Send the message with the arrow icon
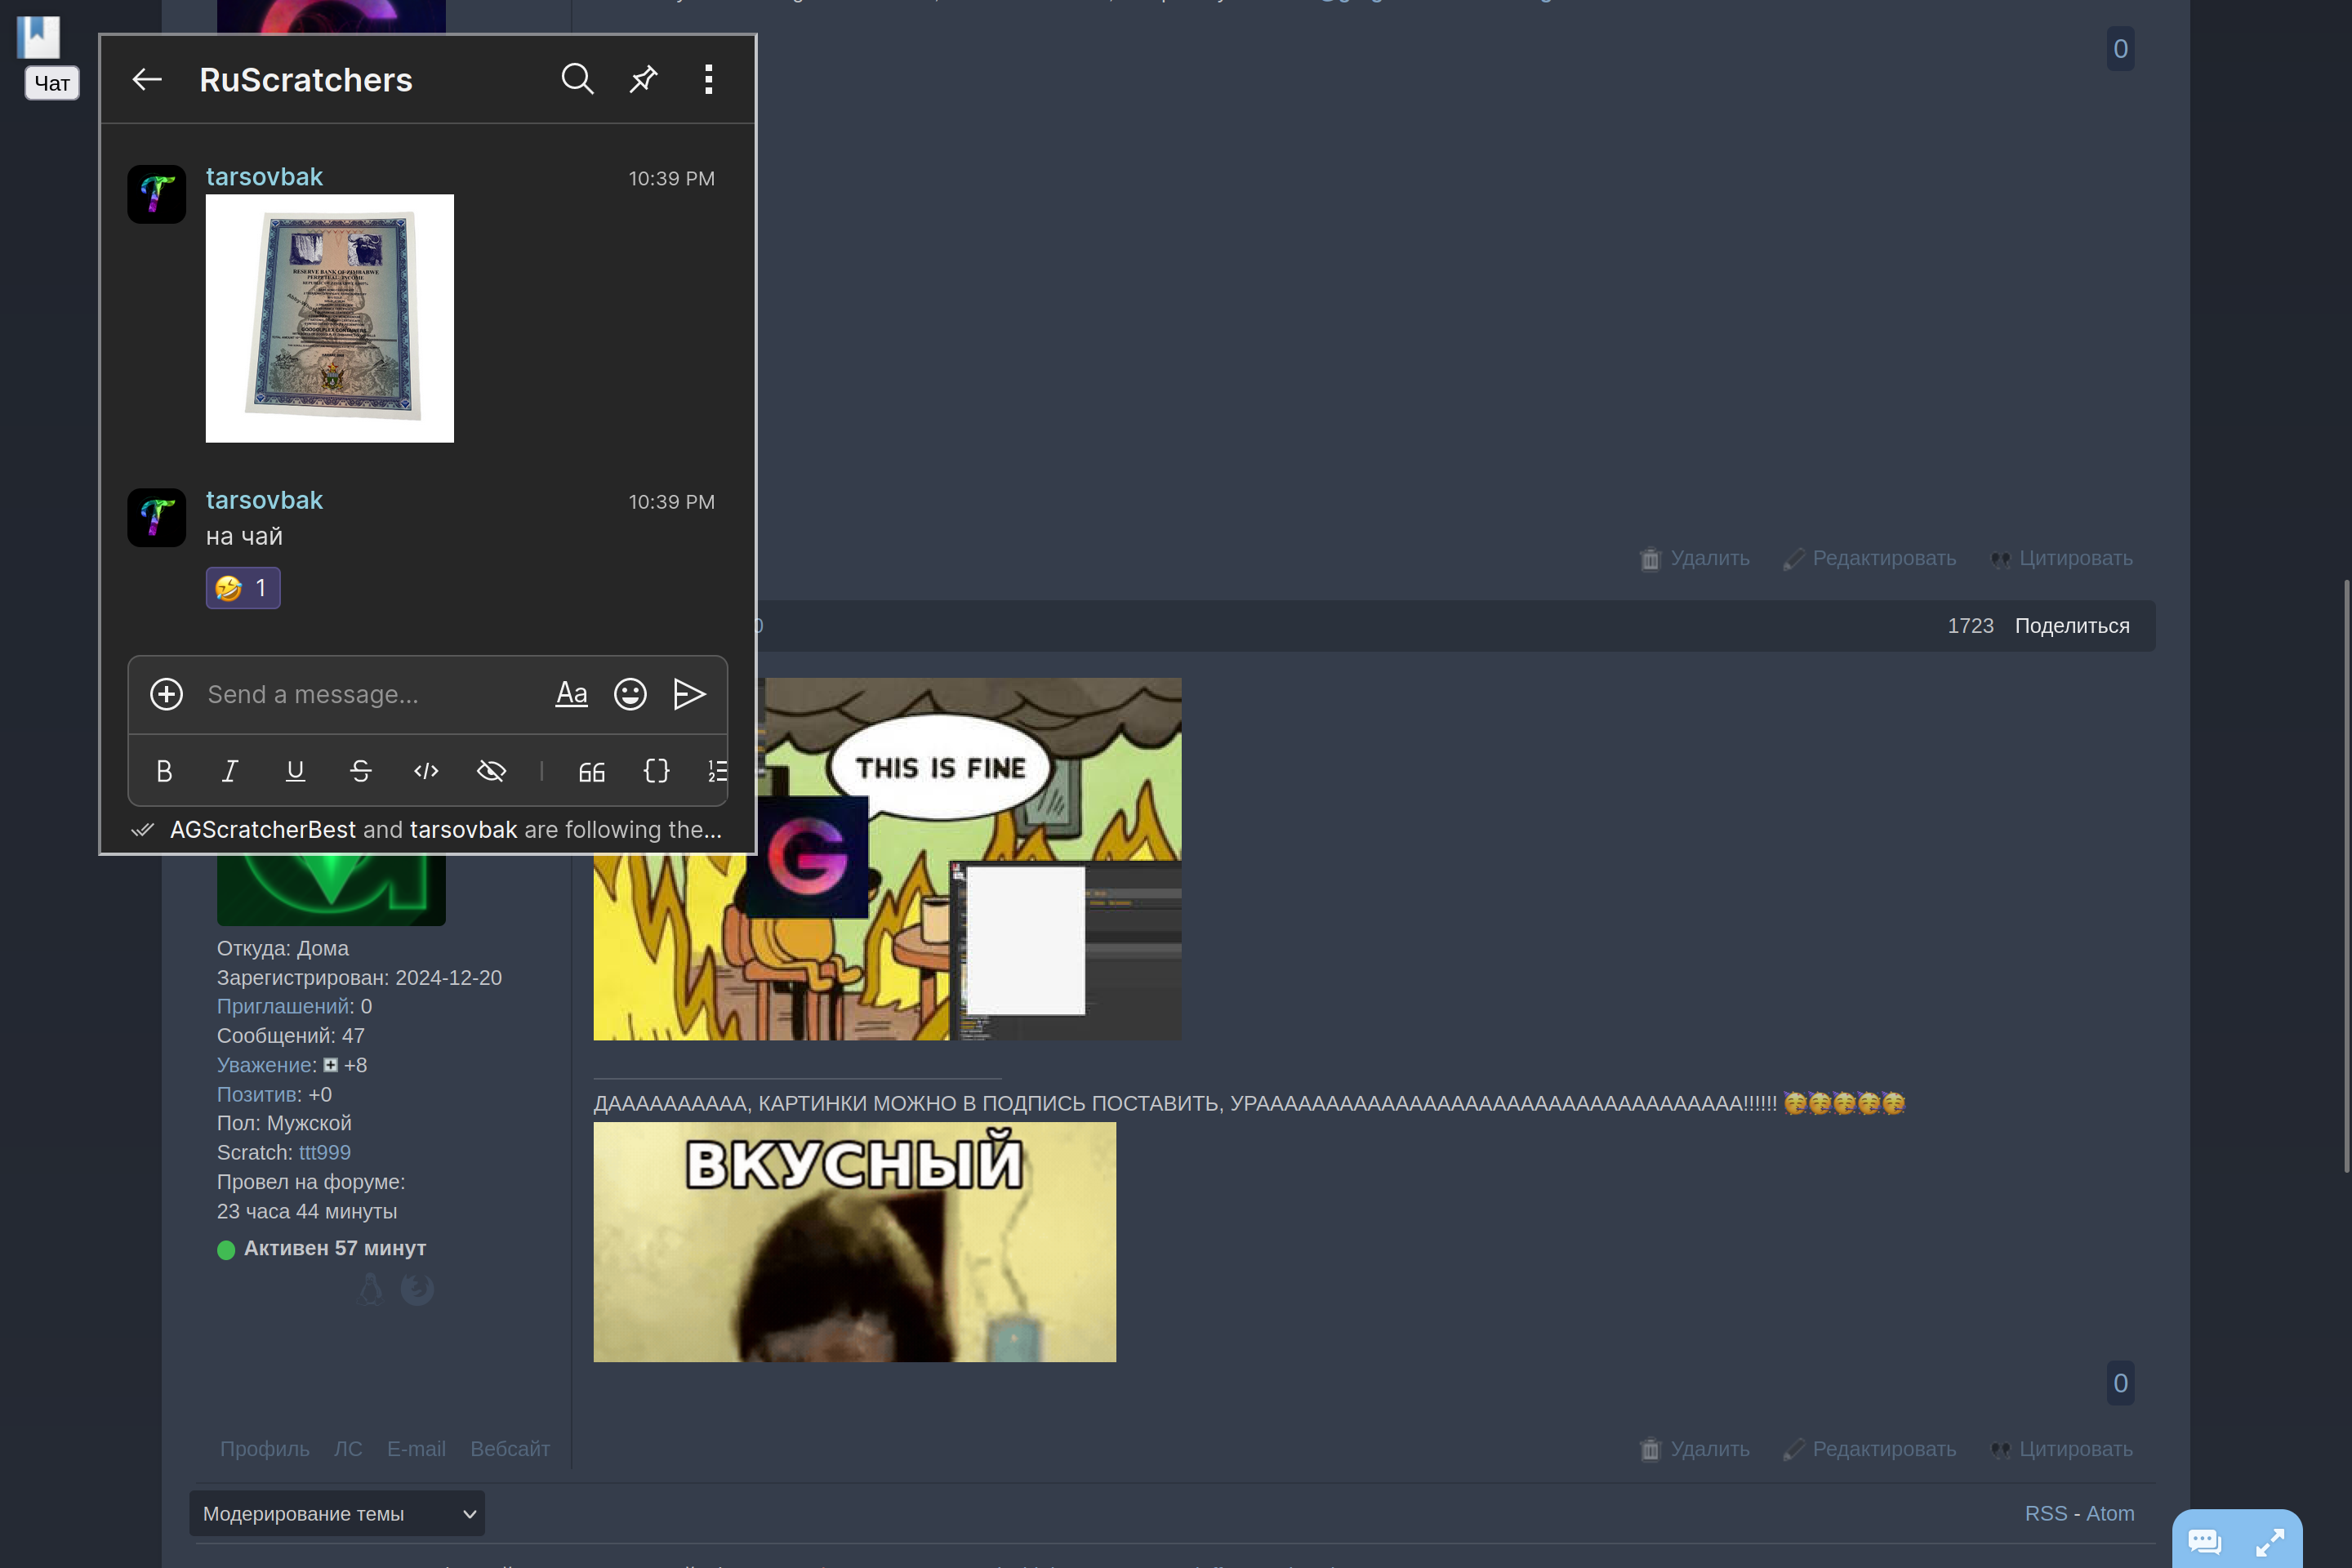The height and width of the screenshot is (1568, 2352). [x=689, y=694]
